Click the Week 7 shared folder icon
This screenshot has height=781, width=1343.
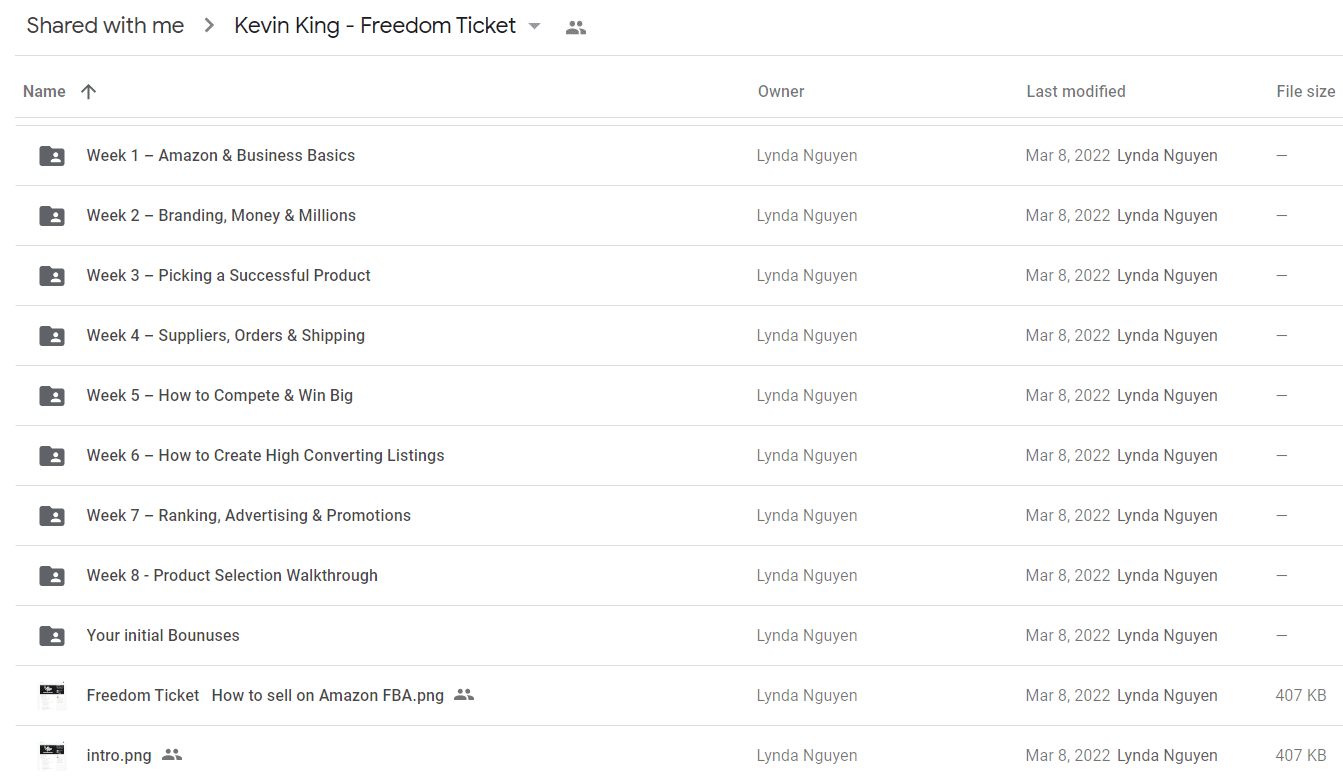tap(52, 516)
